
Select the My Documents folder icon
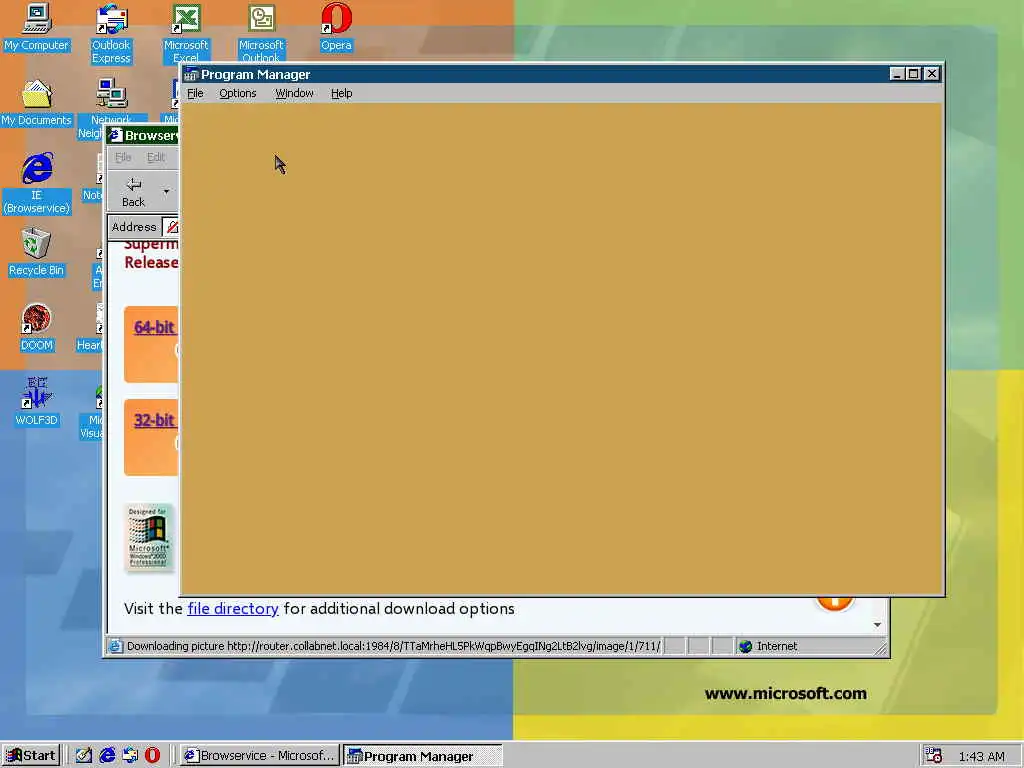[37, 103]
